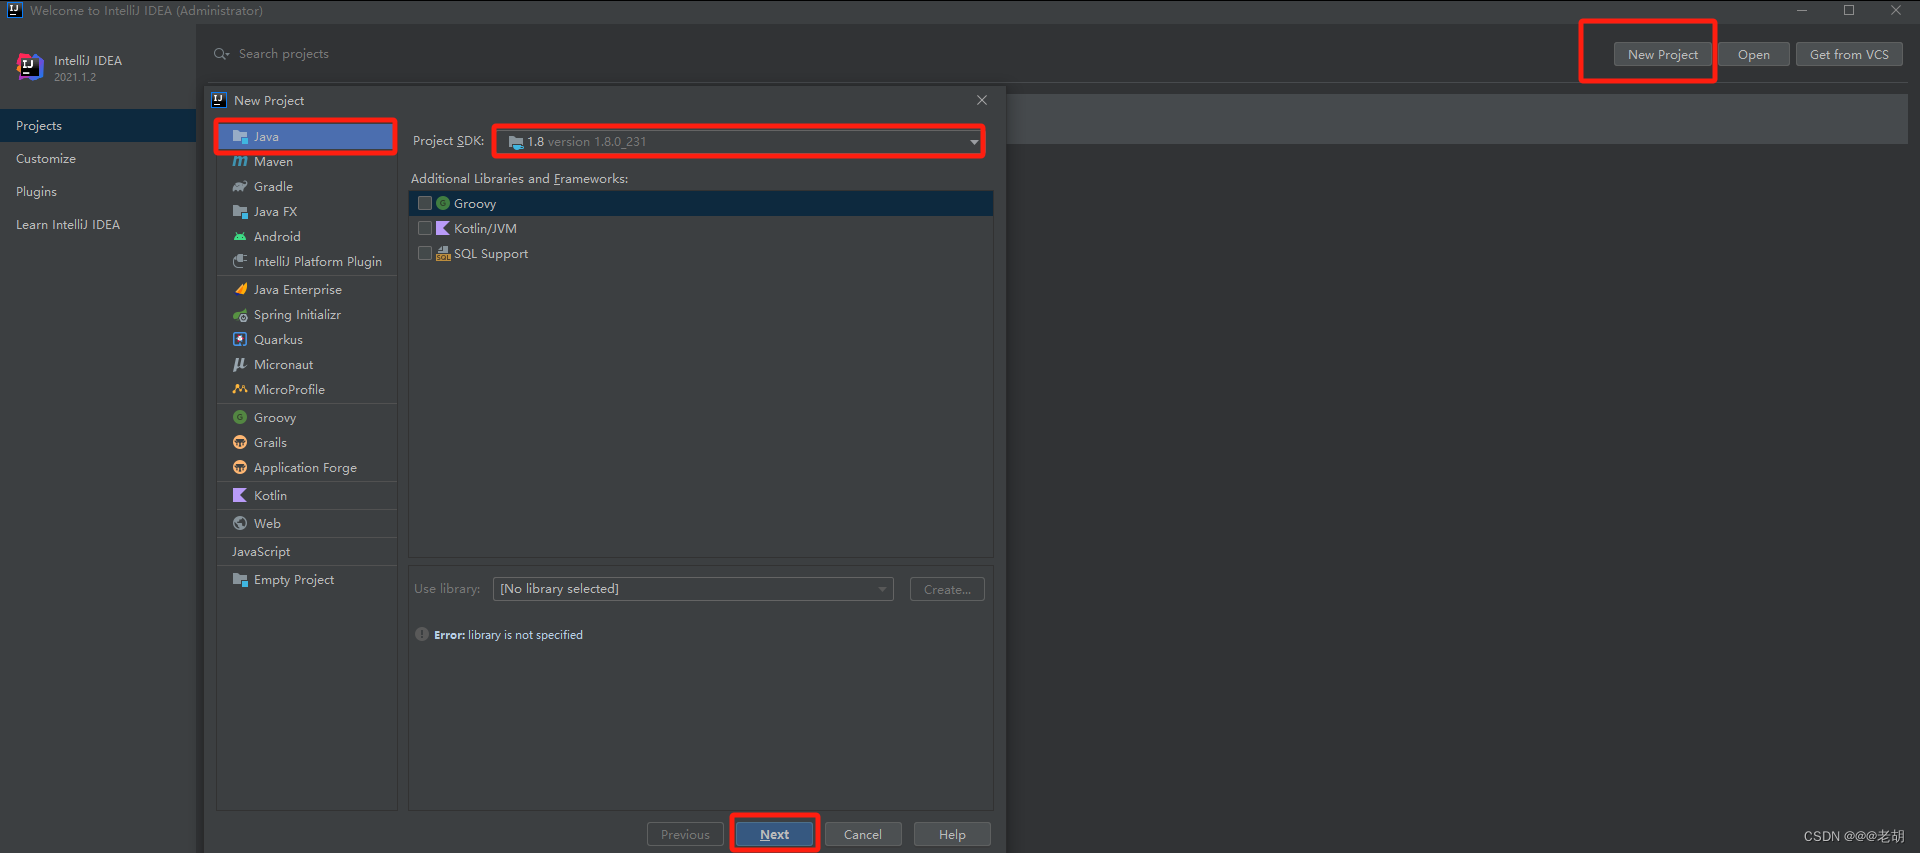Click the Spring Initializr leaf icon
Screen dimensions: 1920x853
[x=240, y=314]
